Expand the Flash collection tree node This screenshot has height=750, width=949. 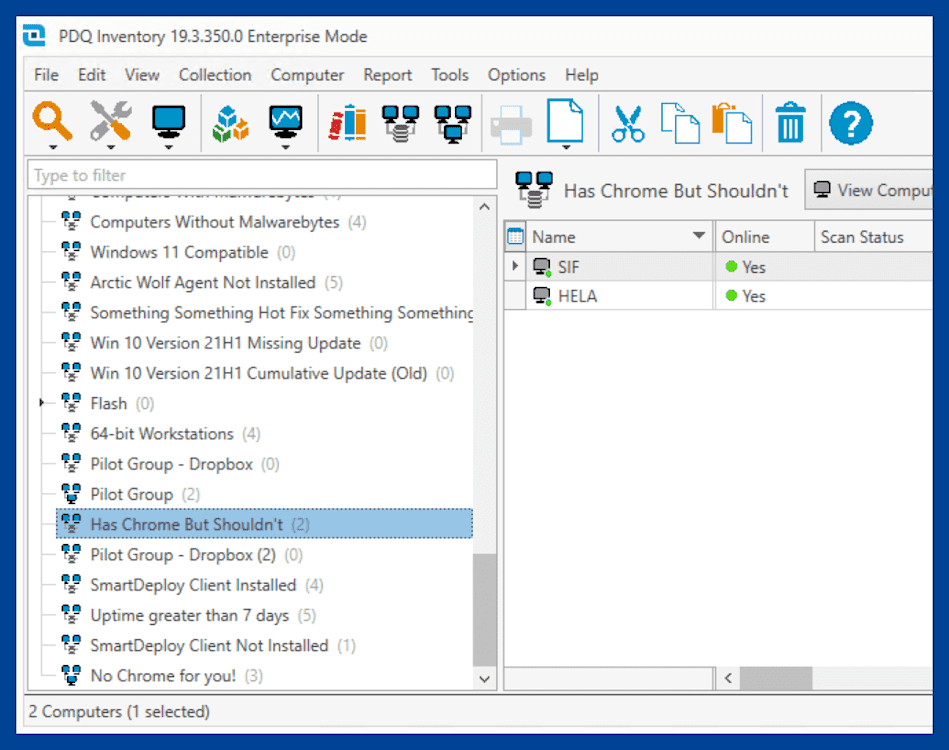41,403
